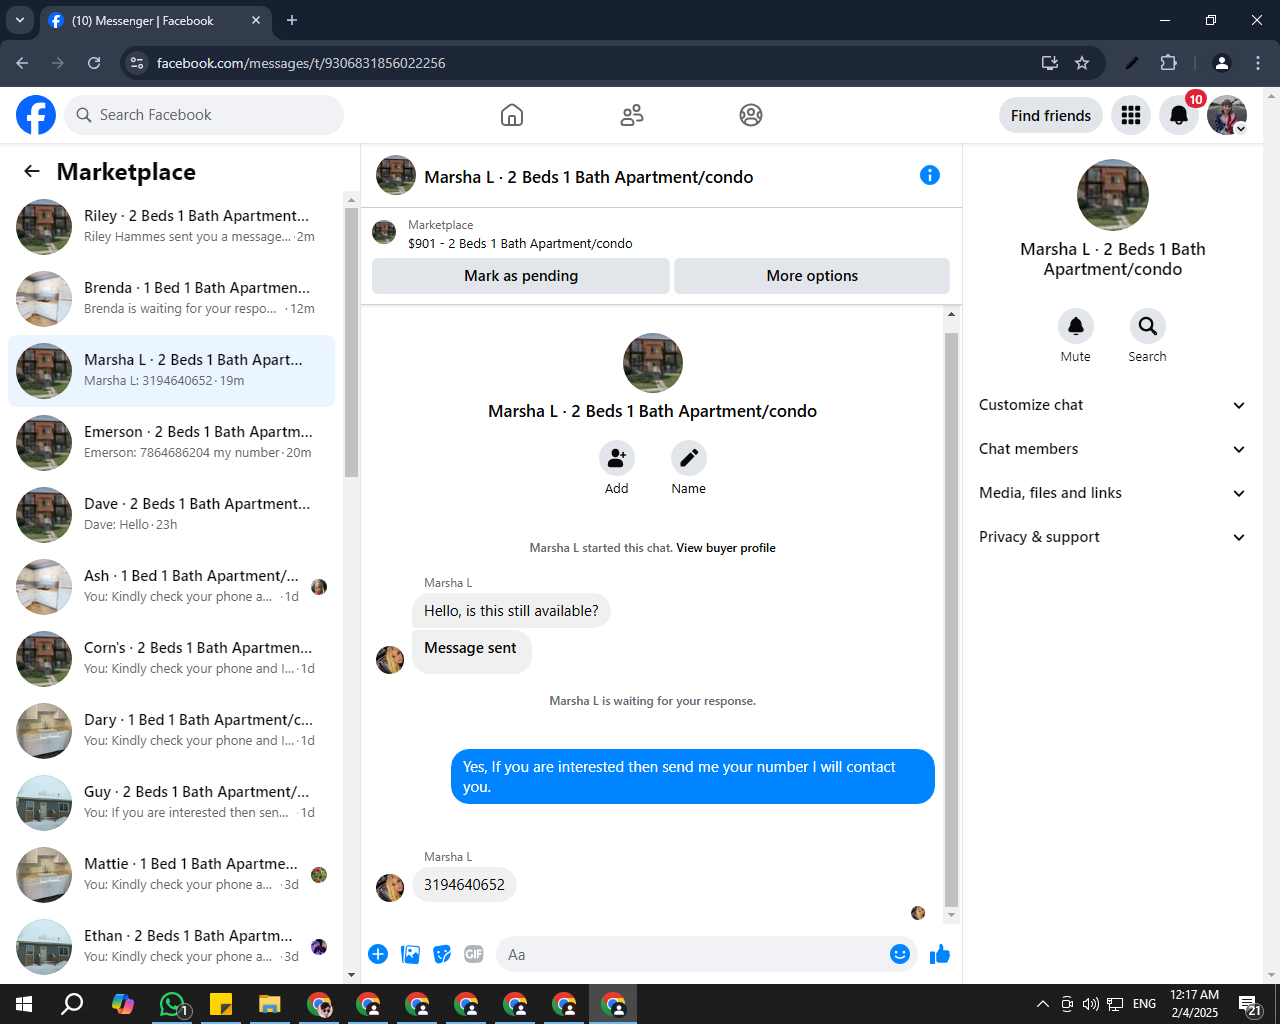This screenshot has width=1280, height=1024.
Task: Reload the page with the browser refresh icon
Action: [94, 63]
